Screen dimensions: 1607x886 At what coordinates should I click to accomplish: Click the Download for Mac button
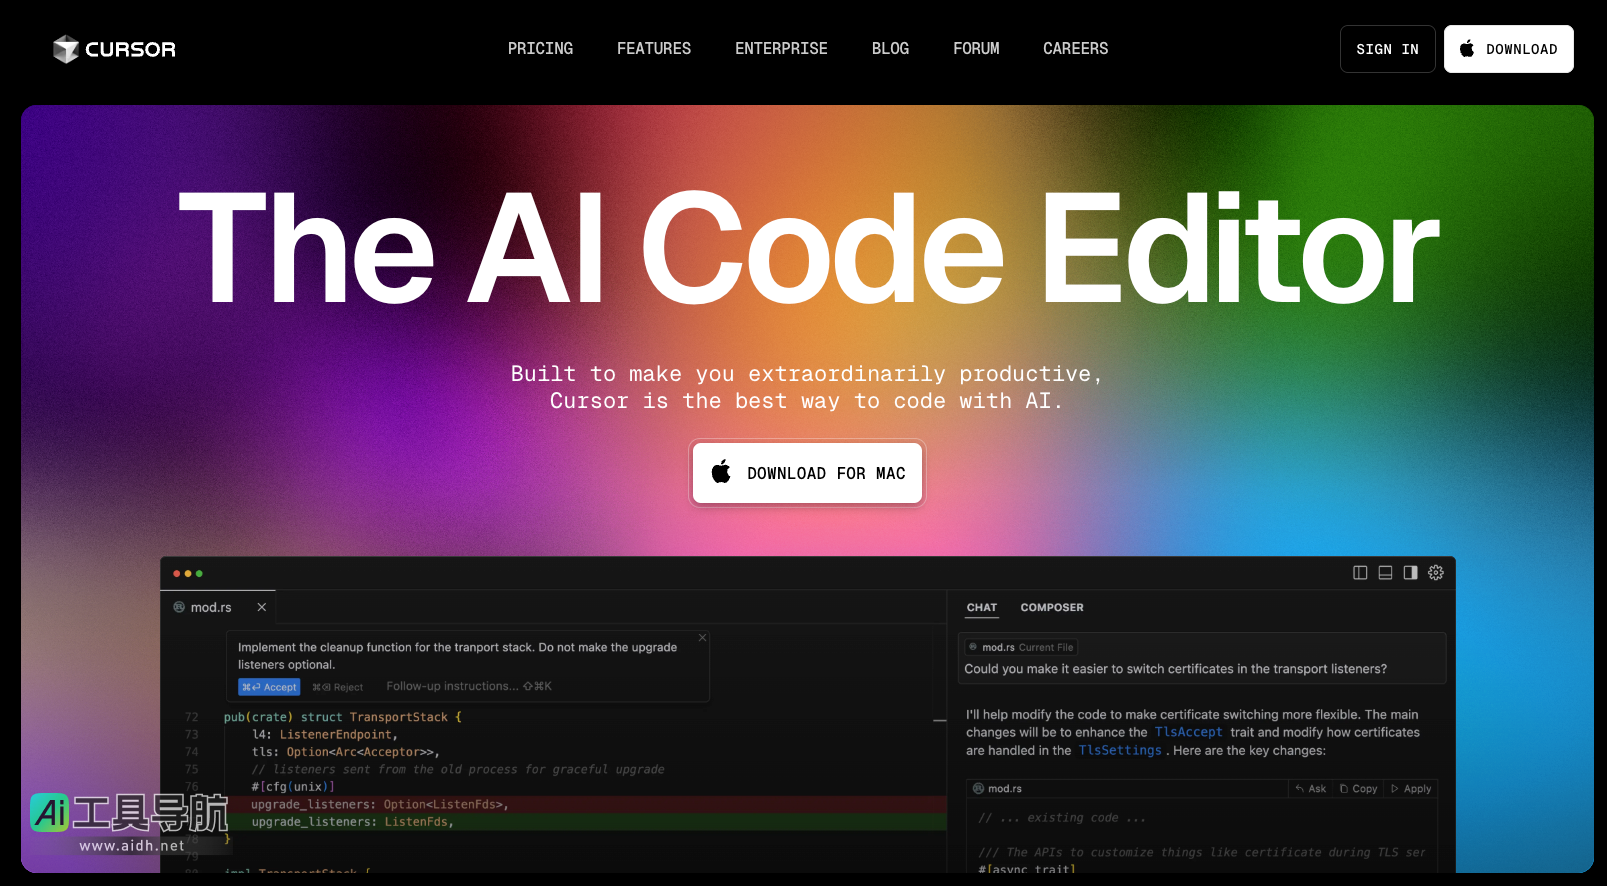(x=807, y=473)
